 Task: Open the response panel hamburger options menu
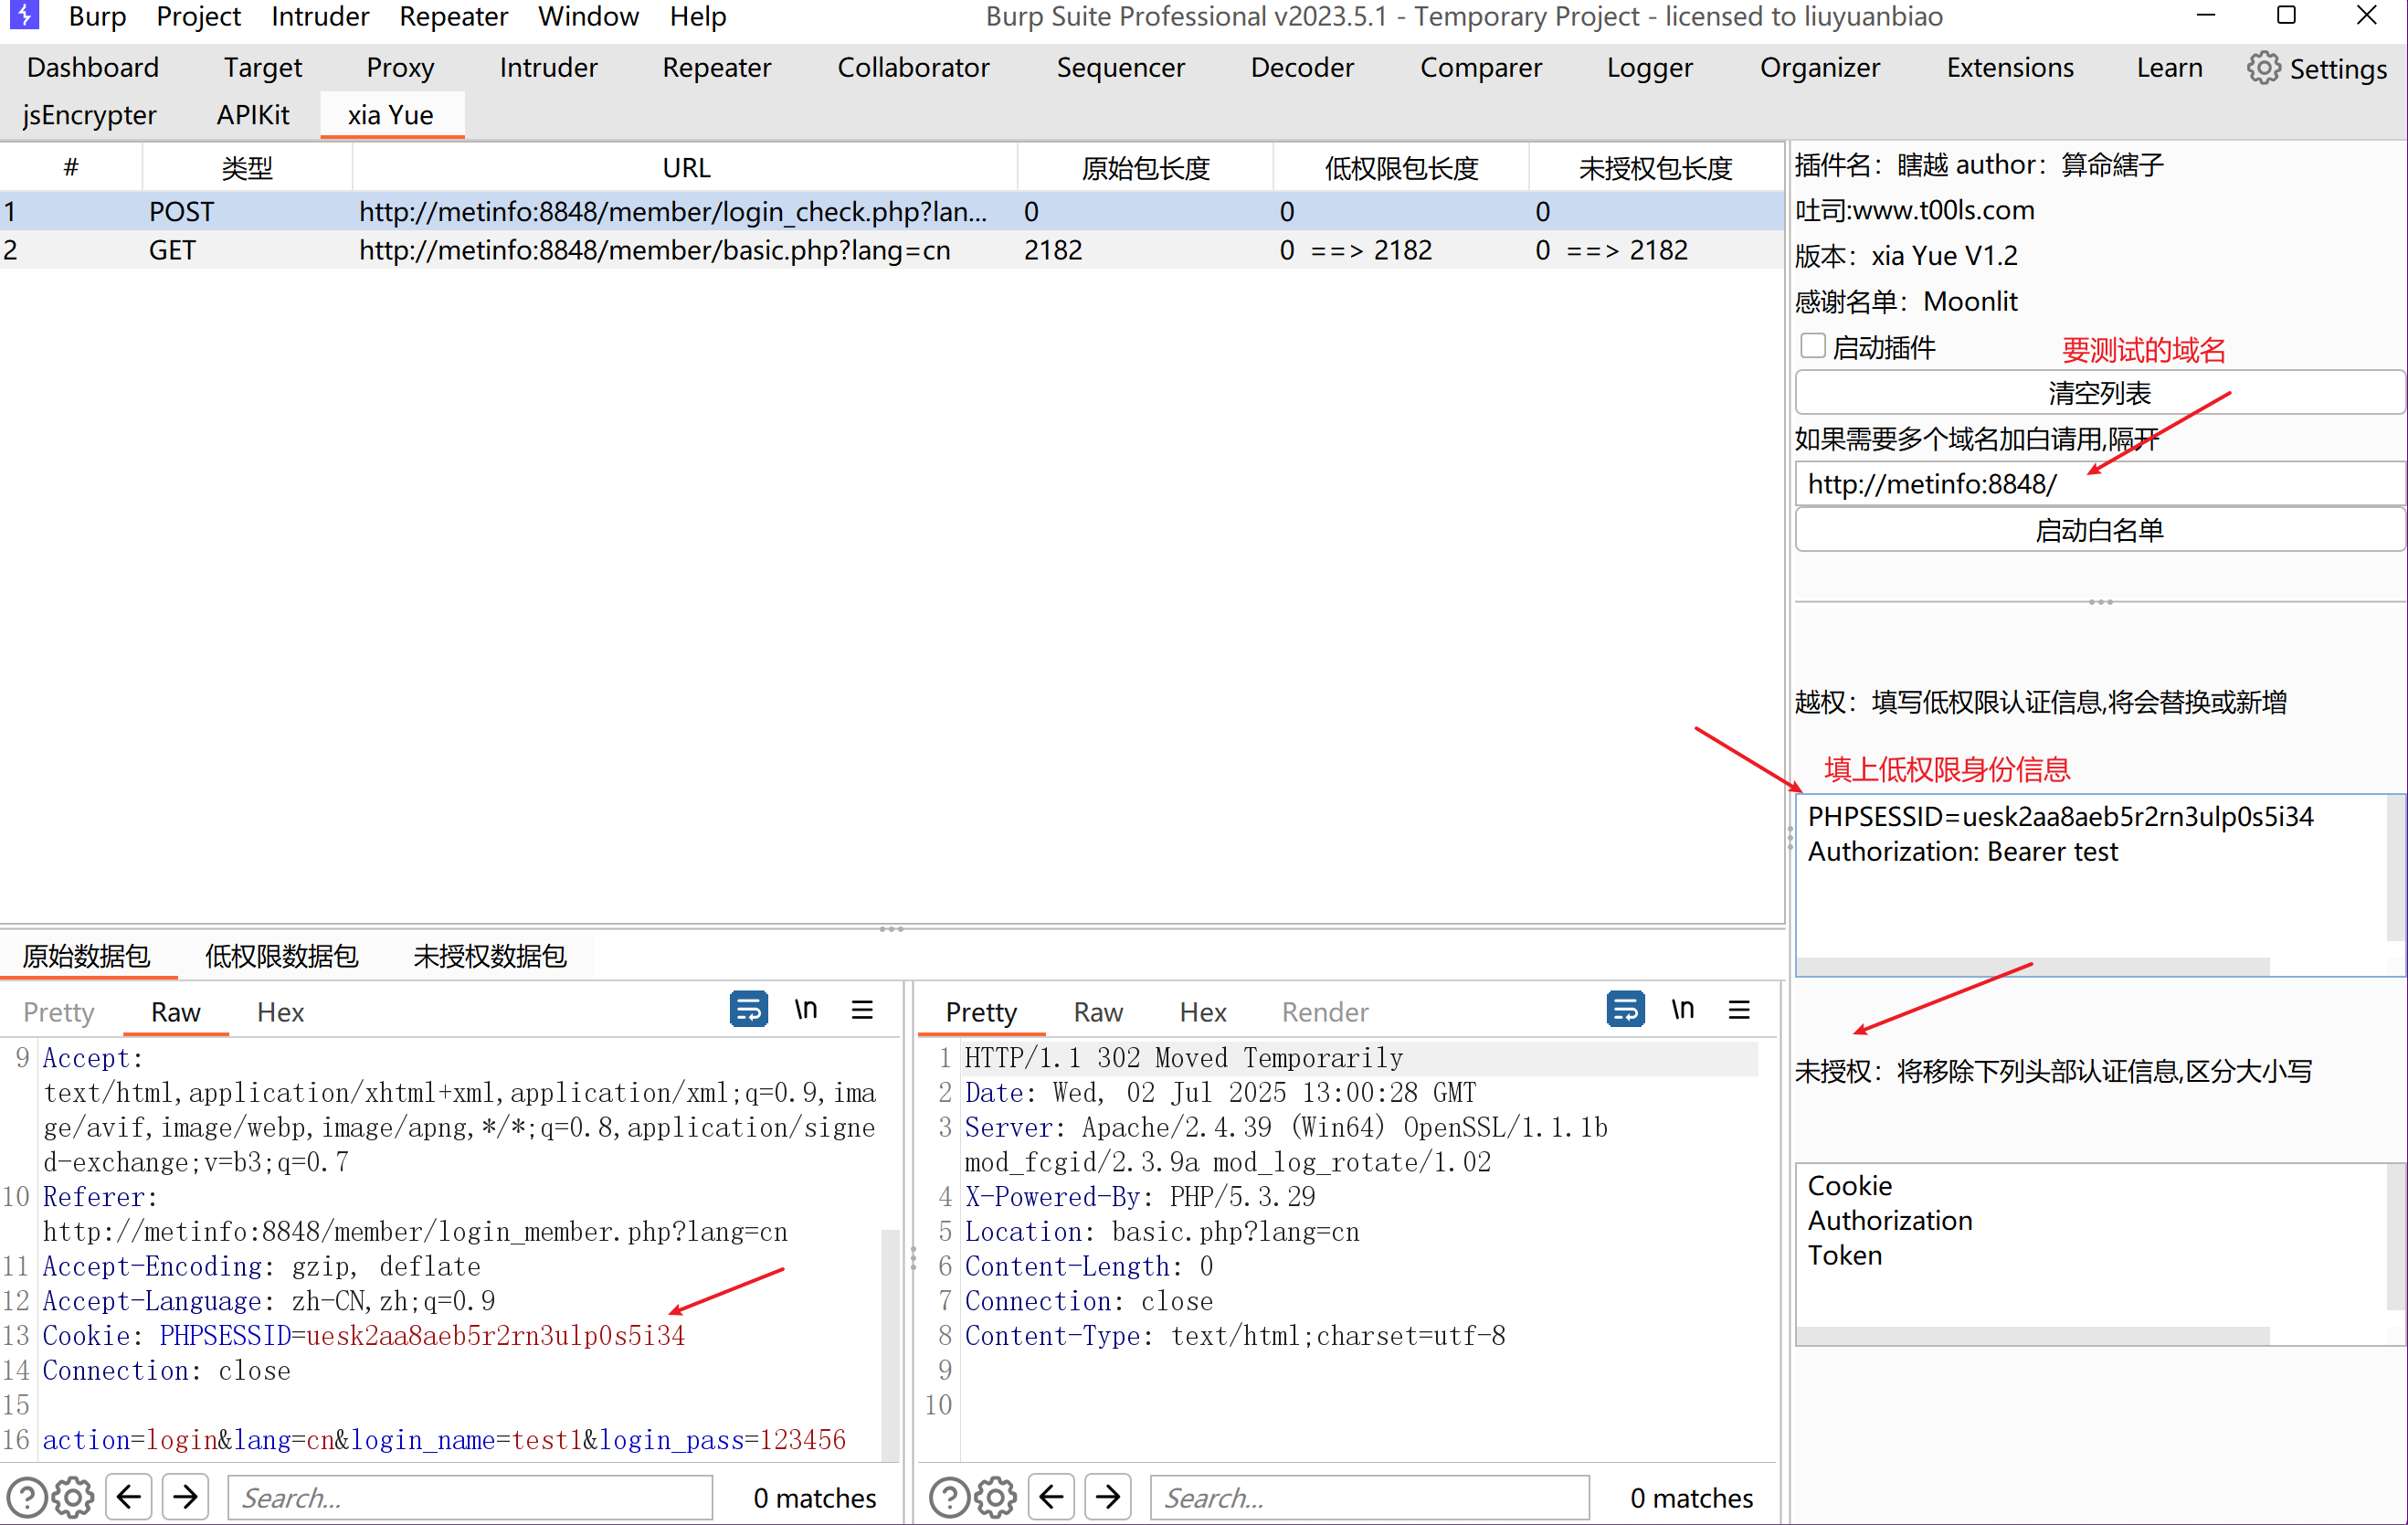[x=1739, y=1010]
